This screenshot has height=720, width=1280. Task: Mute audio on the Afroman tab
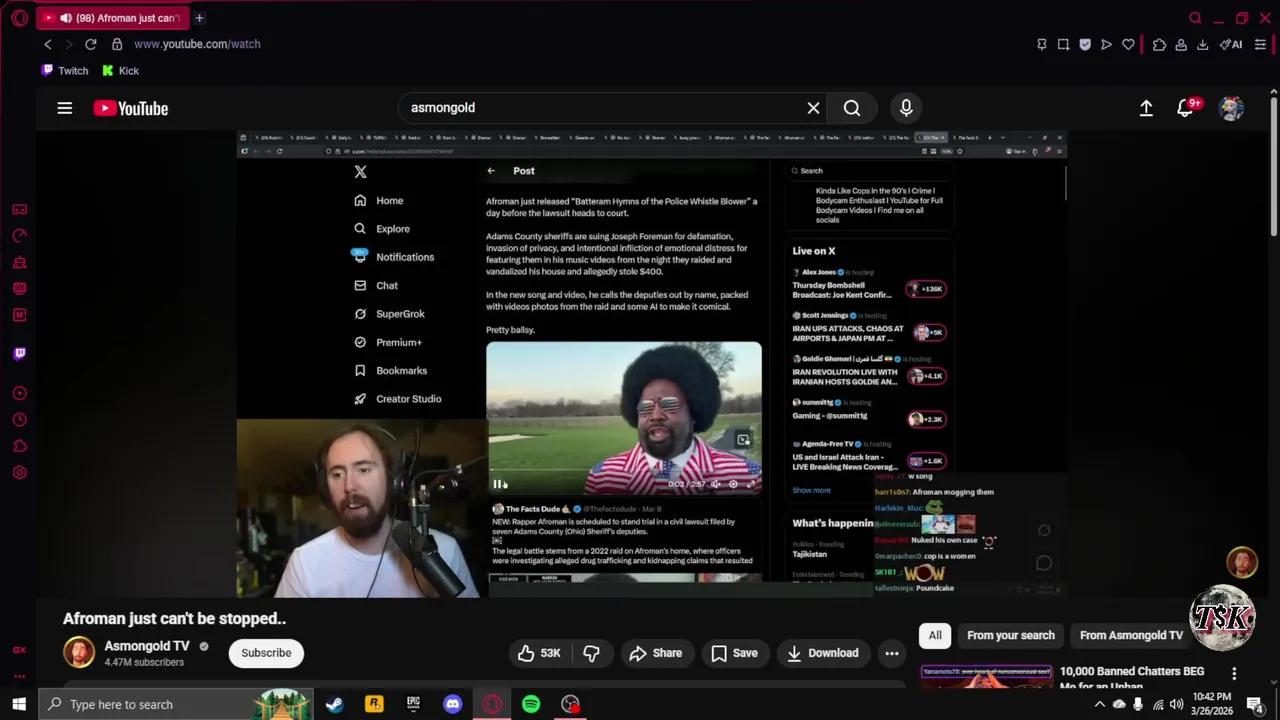coord(66,18)
